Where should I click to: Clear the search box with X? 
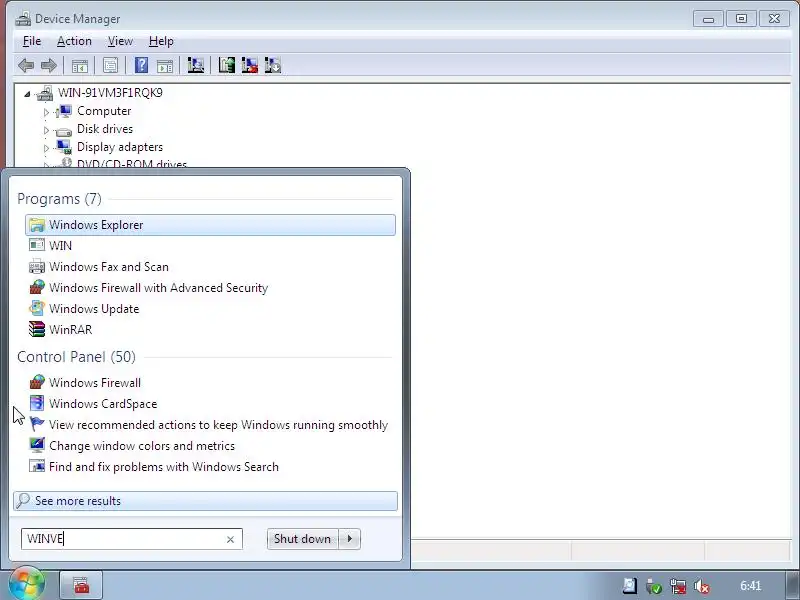pos(230,539)
